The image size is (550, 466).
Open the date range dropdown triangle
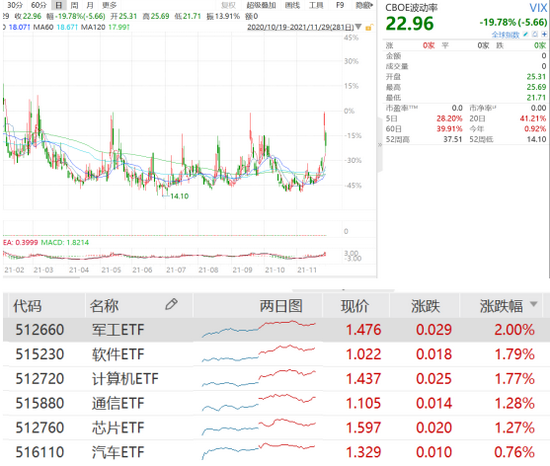(x=358, y=27)
